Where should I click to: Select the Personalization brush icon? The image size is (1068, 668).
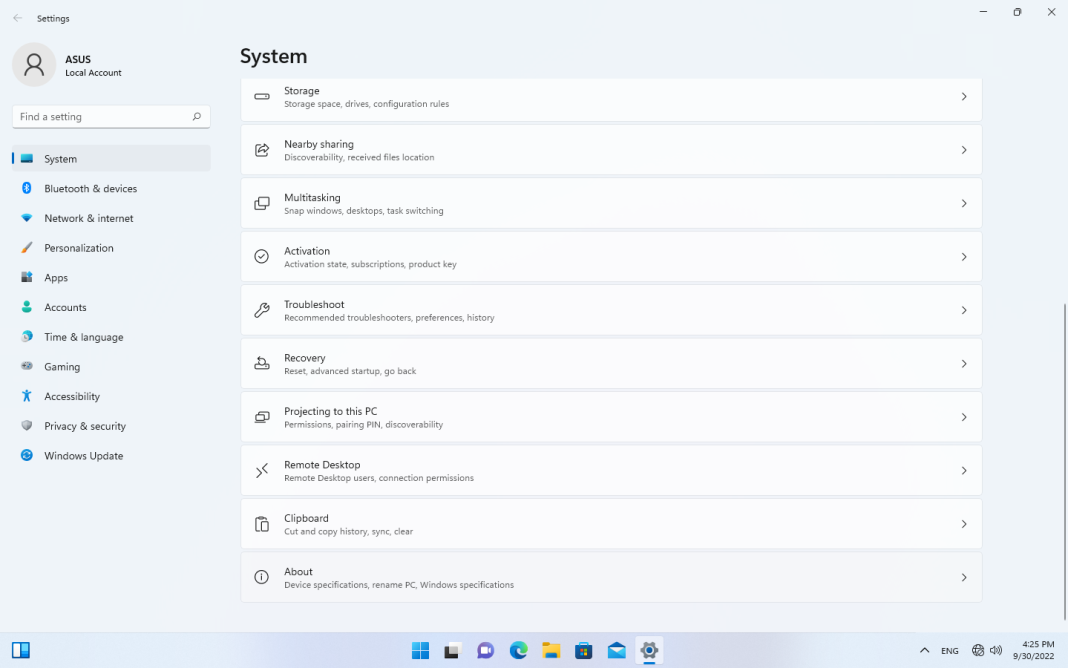coord(26,247)
